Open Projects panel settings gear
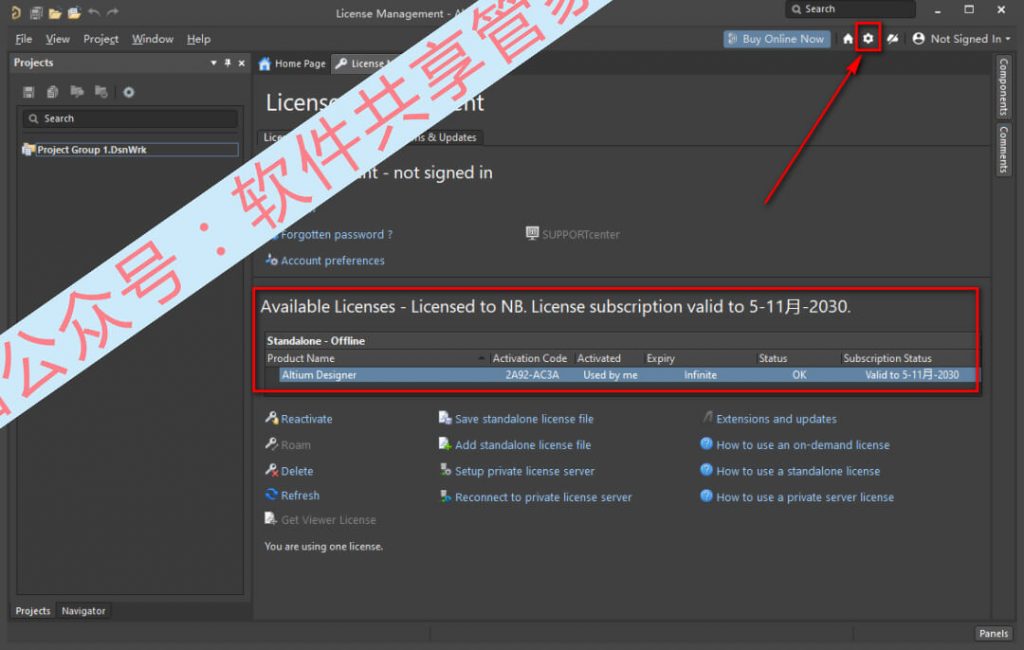 [x=129, y=92]
